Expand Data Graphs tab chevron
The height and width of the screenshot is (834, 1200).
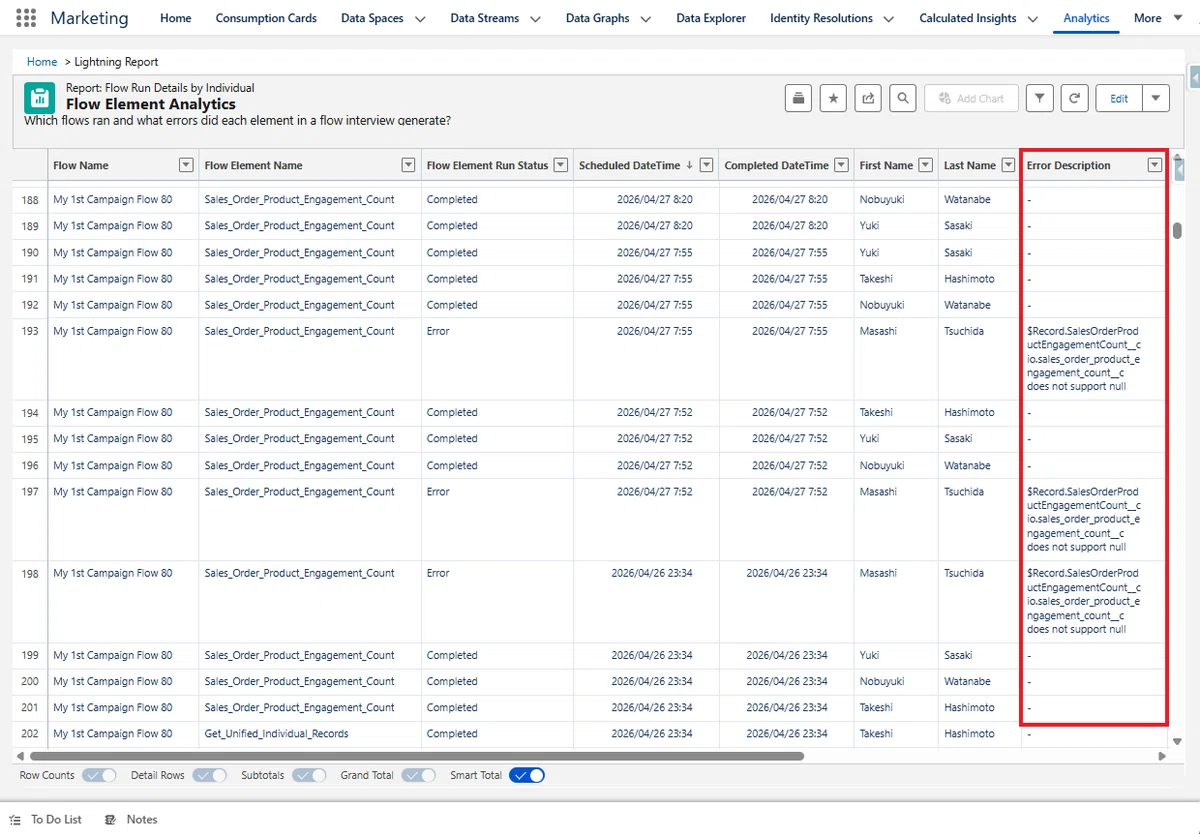(x=645, y=19)
